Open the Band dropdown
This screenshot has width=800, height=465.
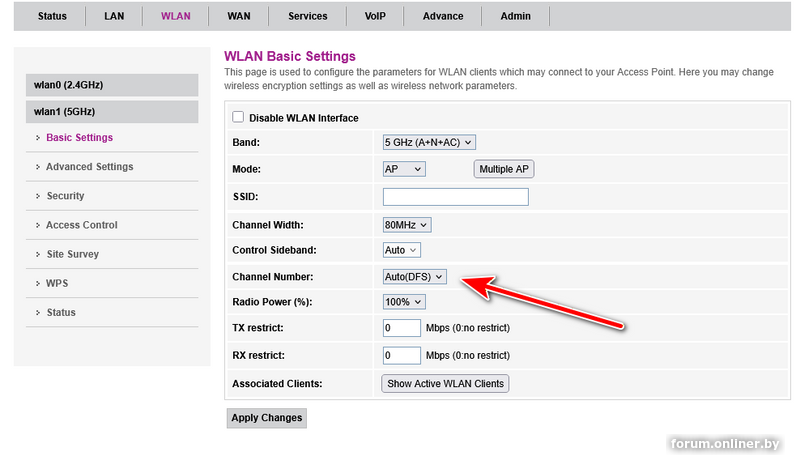429,143
